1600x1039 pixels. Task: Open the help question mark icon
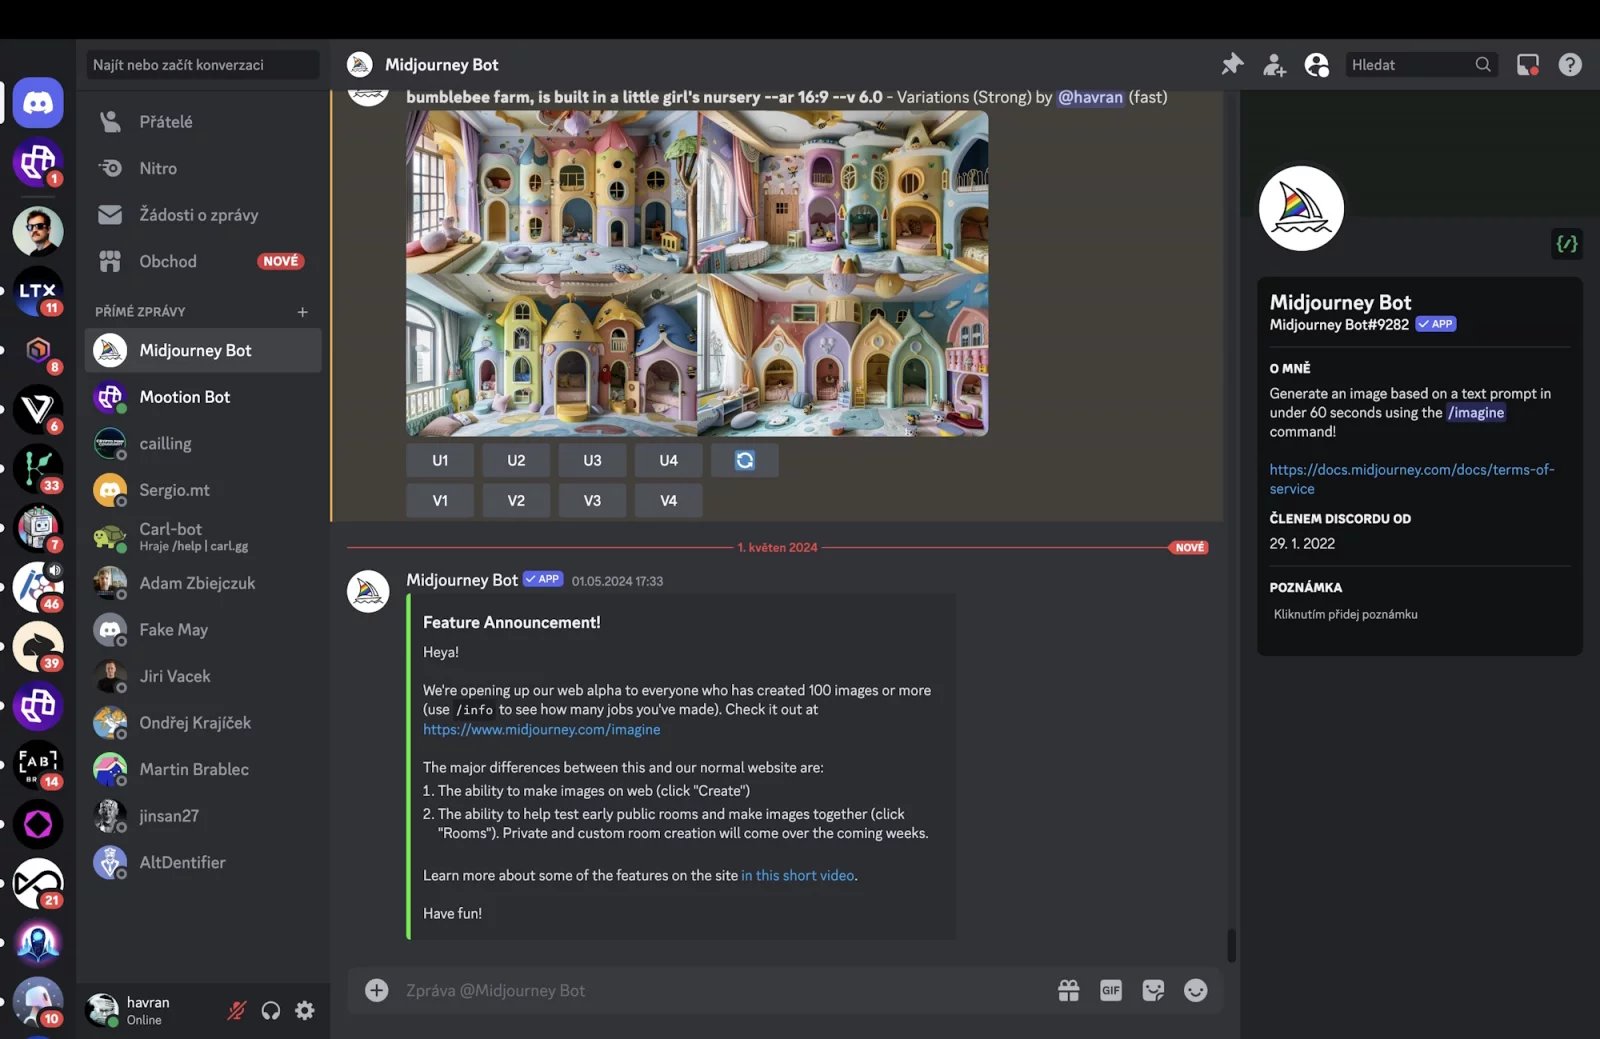point(1570,65)
